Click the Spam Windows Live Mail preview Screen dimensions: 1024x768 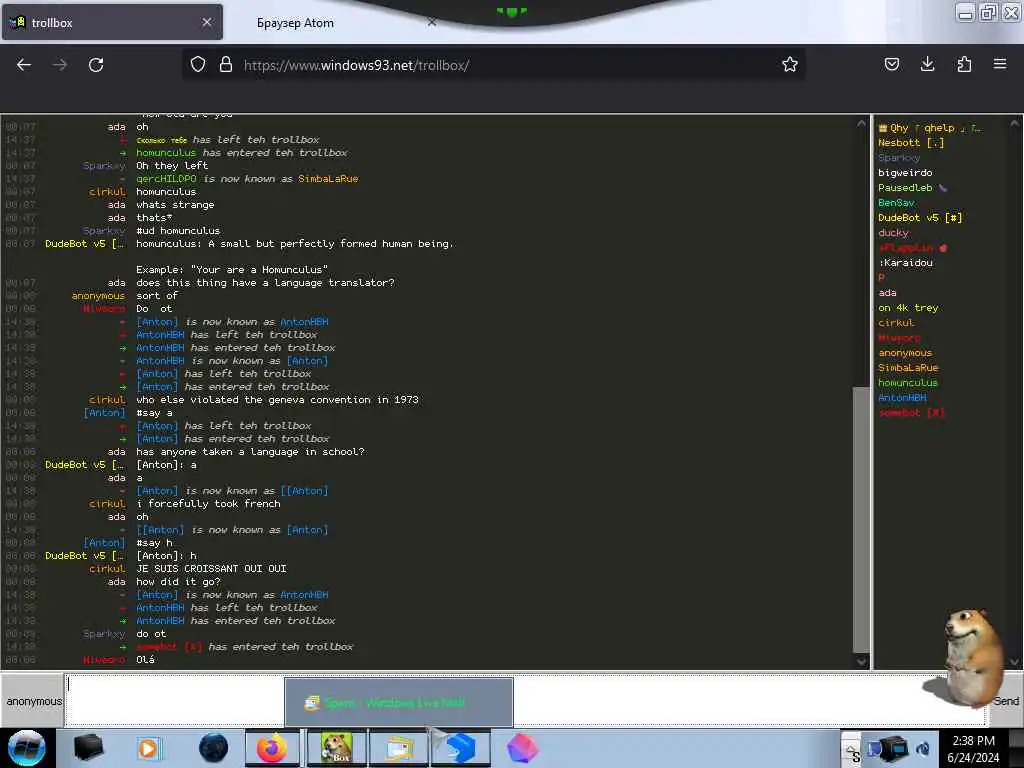tap(398, 703)
